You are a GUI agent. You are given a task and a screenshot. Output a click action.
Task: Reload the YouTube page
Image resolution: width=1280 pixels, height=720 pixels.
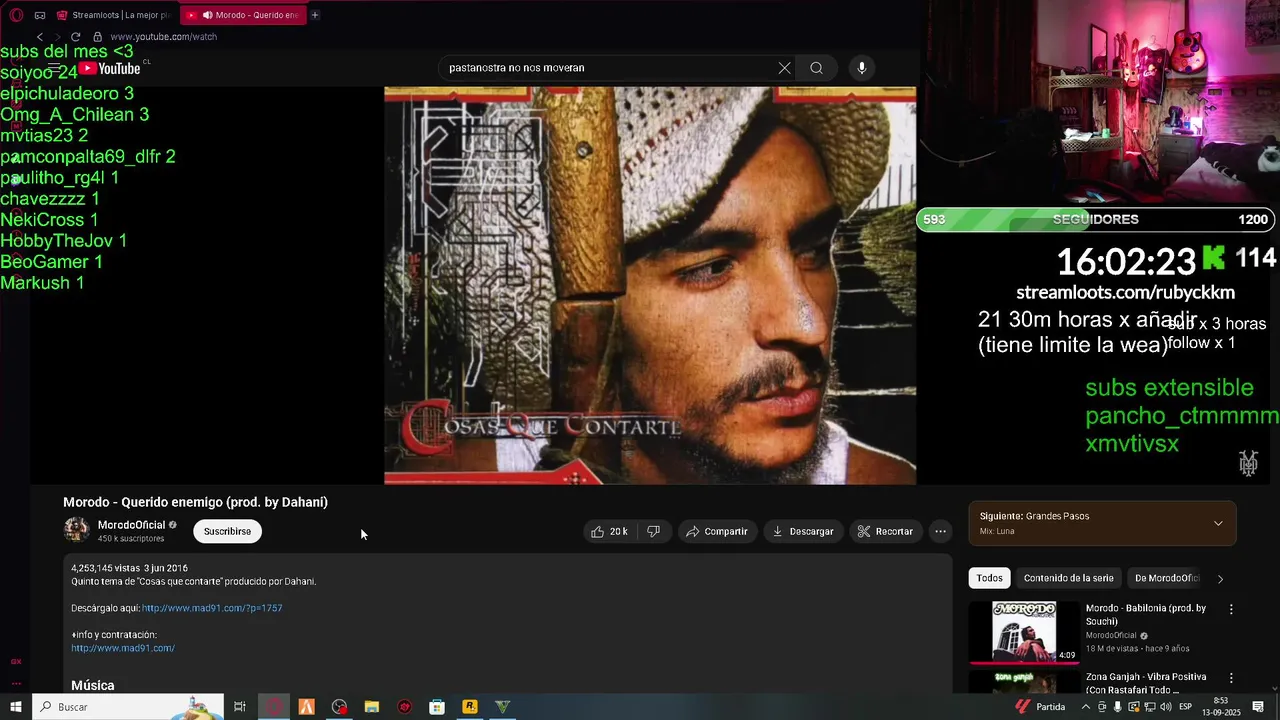click(x=75, y=37)
